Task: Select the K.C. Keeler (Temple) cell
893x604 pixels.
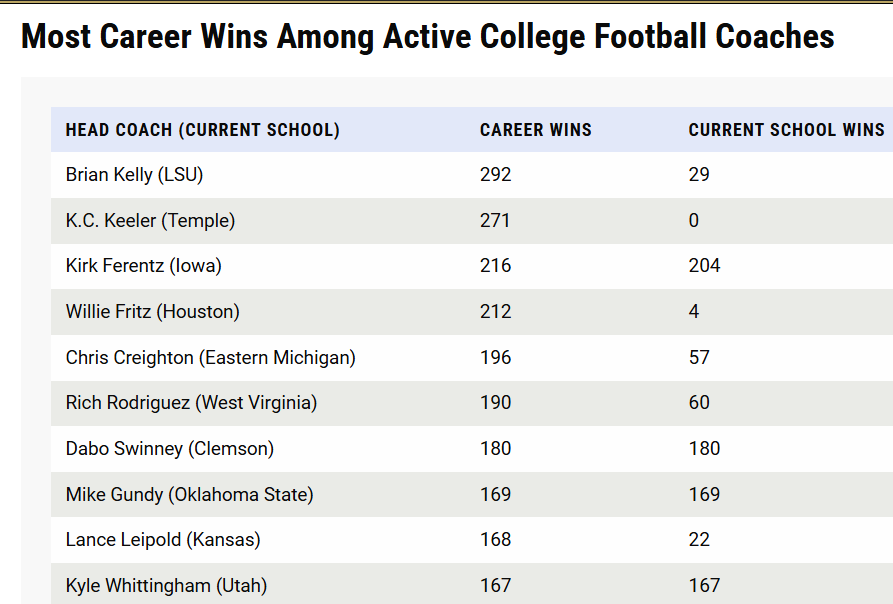Action: (x=150, y=221)
